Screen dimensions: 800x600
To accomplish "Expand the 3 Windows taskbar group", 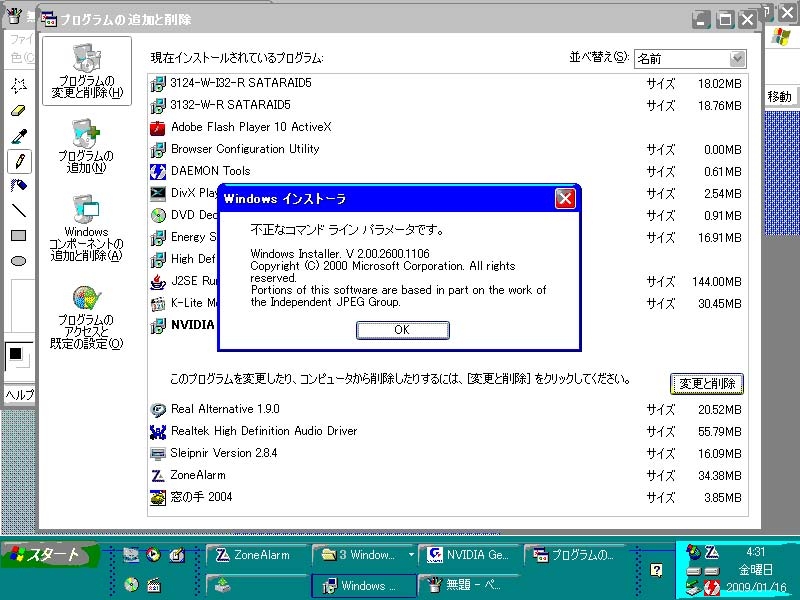I will [x=411, y=555].
